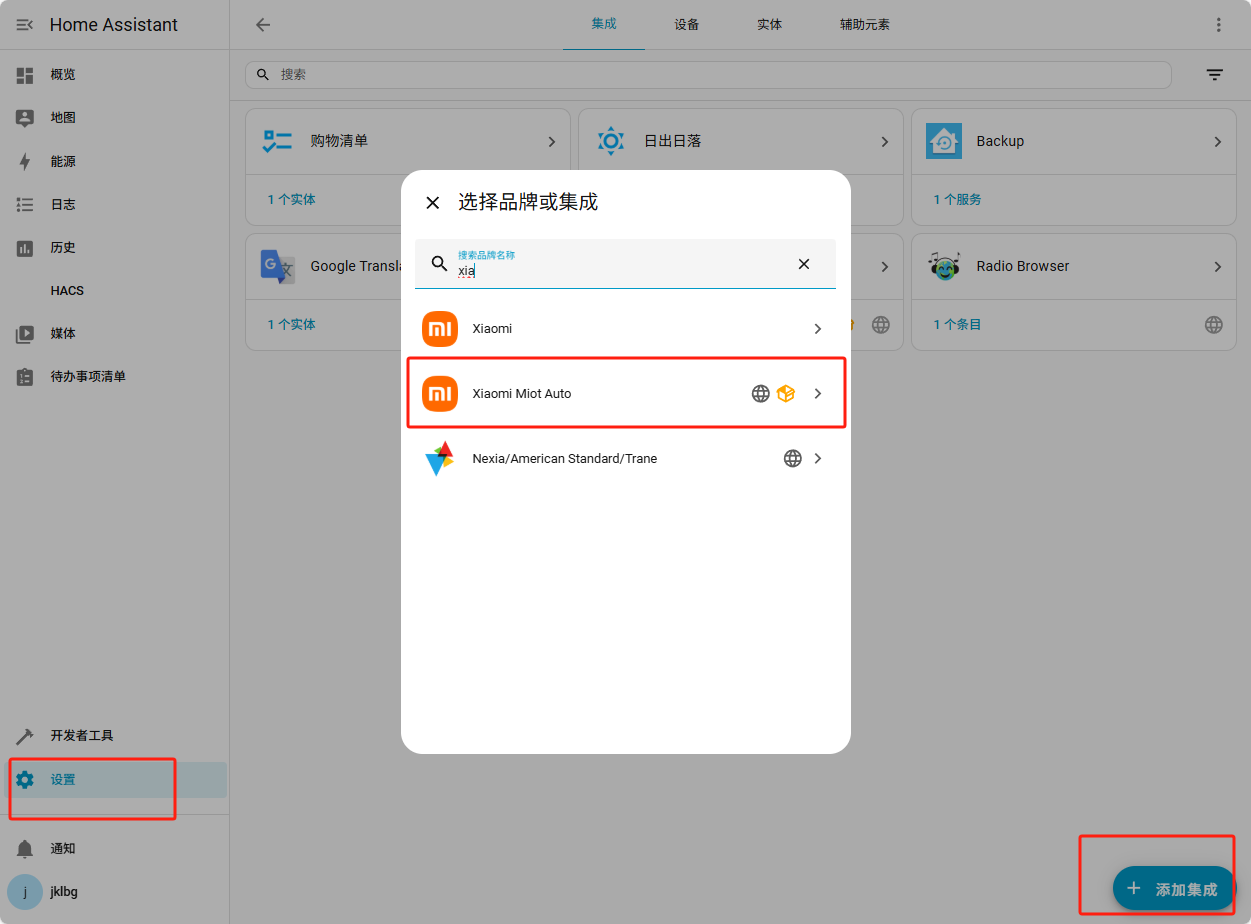Switch to the 设备 tab

(687, 25)
